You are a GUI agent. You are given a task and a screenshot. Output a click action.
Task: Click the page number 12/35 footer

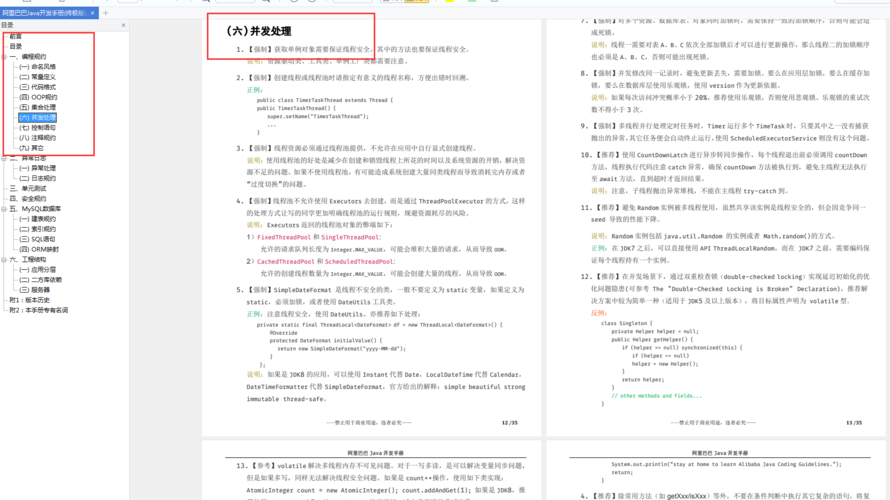point(510,423)
